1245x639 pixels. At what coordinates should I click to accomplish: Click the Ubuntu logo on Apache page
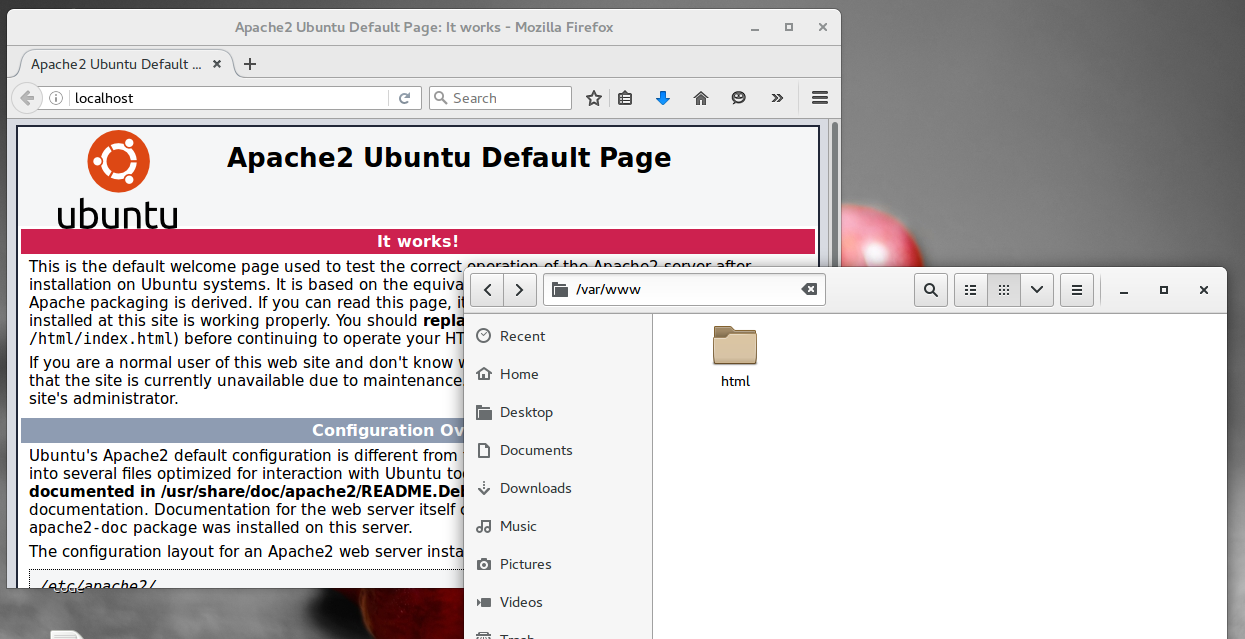pos(118,180)
